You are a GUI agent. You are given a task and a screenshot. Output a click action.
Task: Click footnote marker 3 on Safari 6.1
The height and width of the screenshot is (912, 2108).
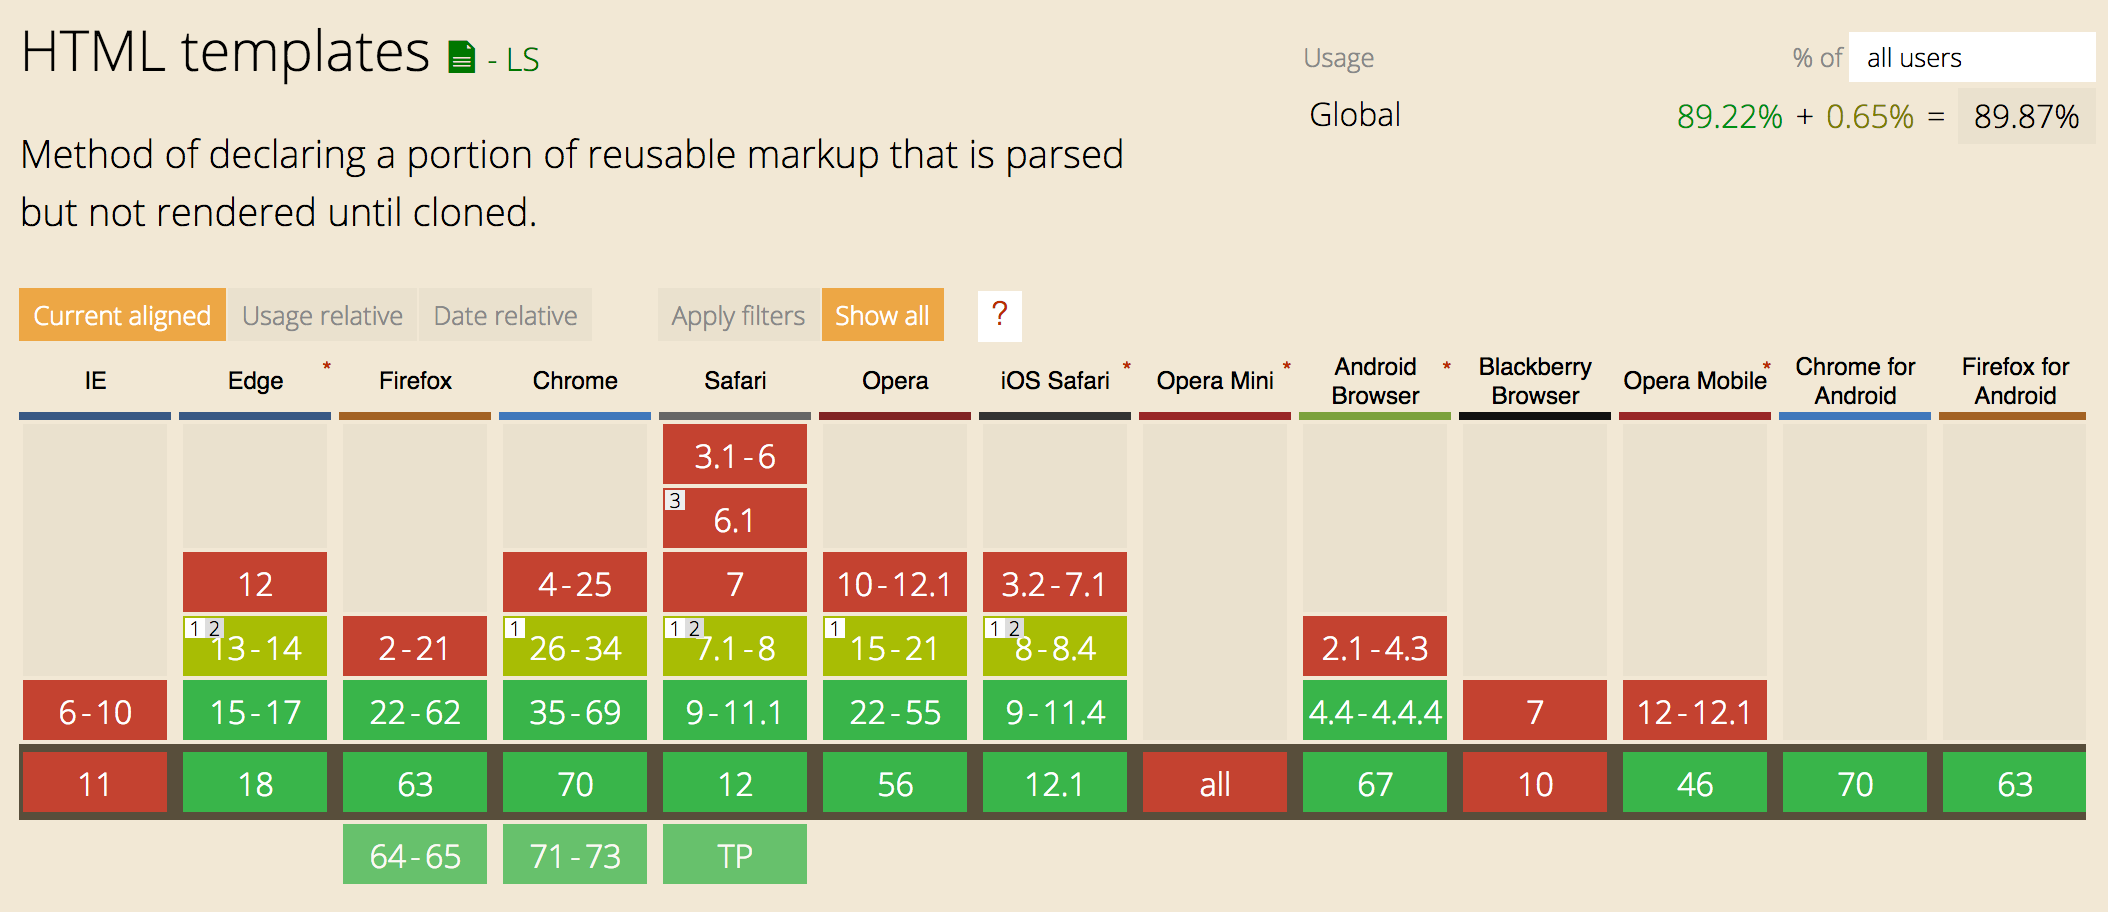(674, 499)
